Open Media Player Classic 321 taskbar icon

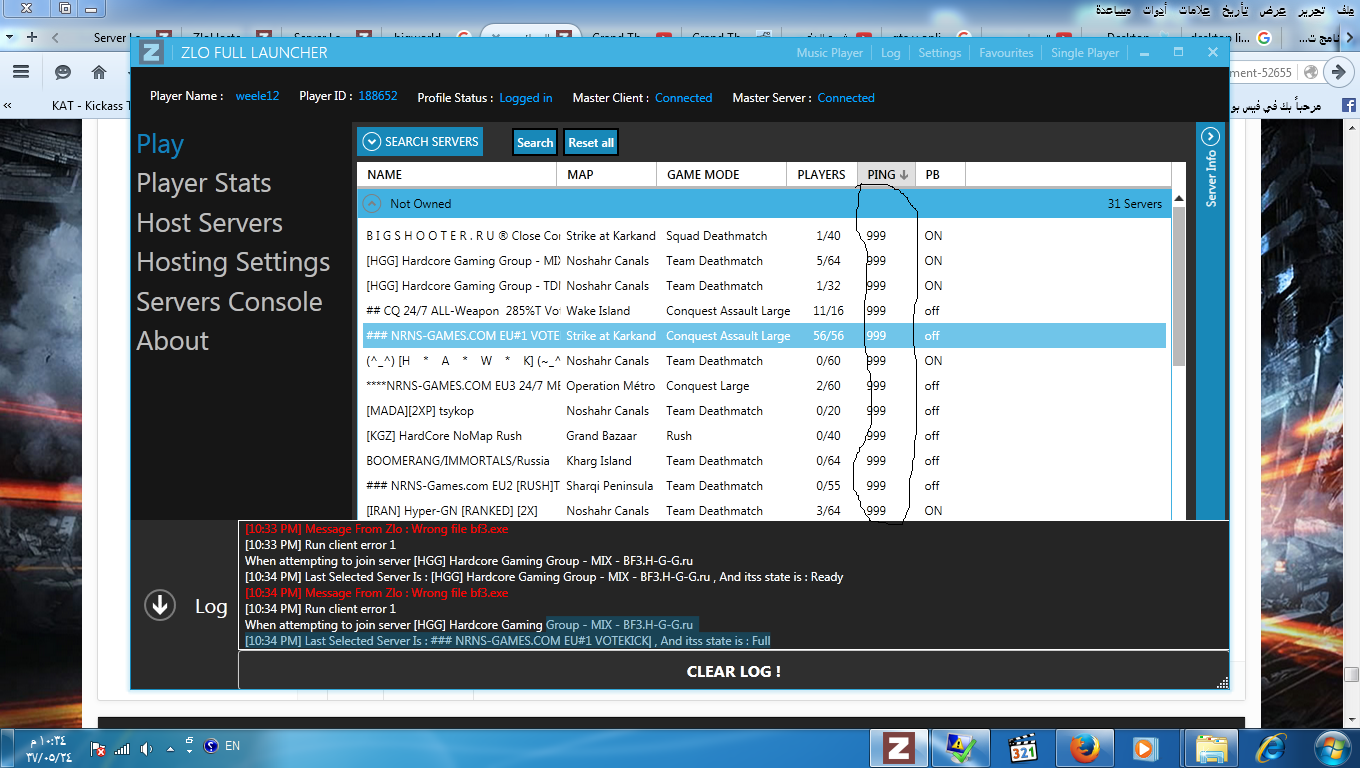1023,747
